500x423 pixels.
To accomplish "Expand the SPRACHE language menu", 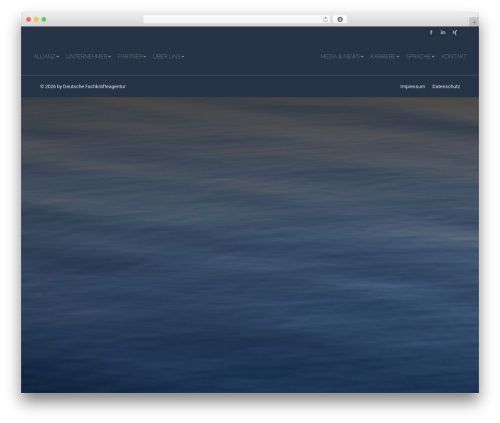I will coord(420,57).
